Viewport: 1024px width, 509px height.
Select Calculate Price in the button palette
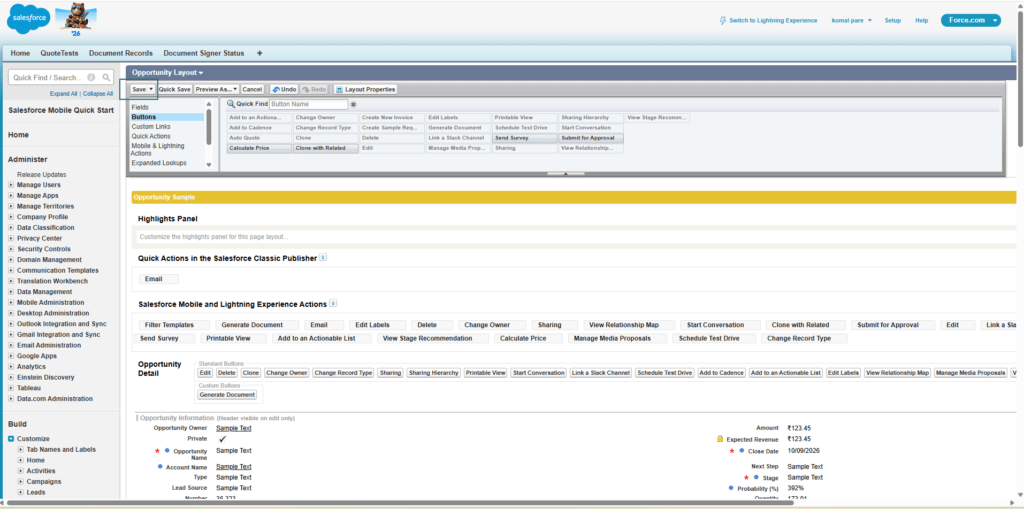tap(259, 148)
